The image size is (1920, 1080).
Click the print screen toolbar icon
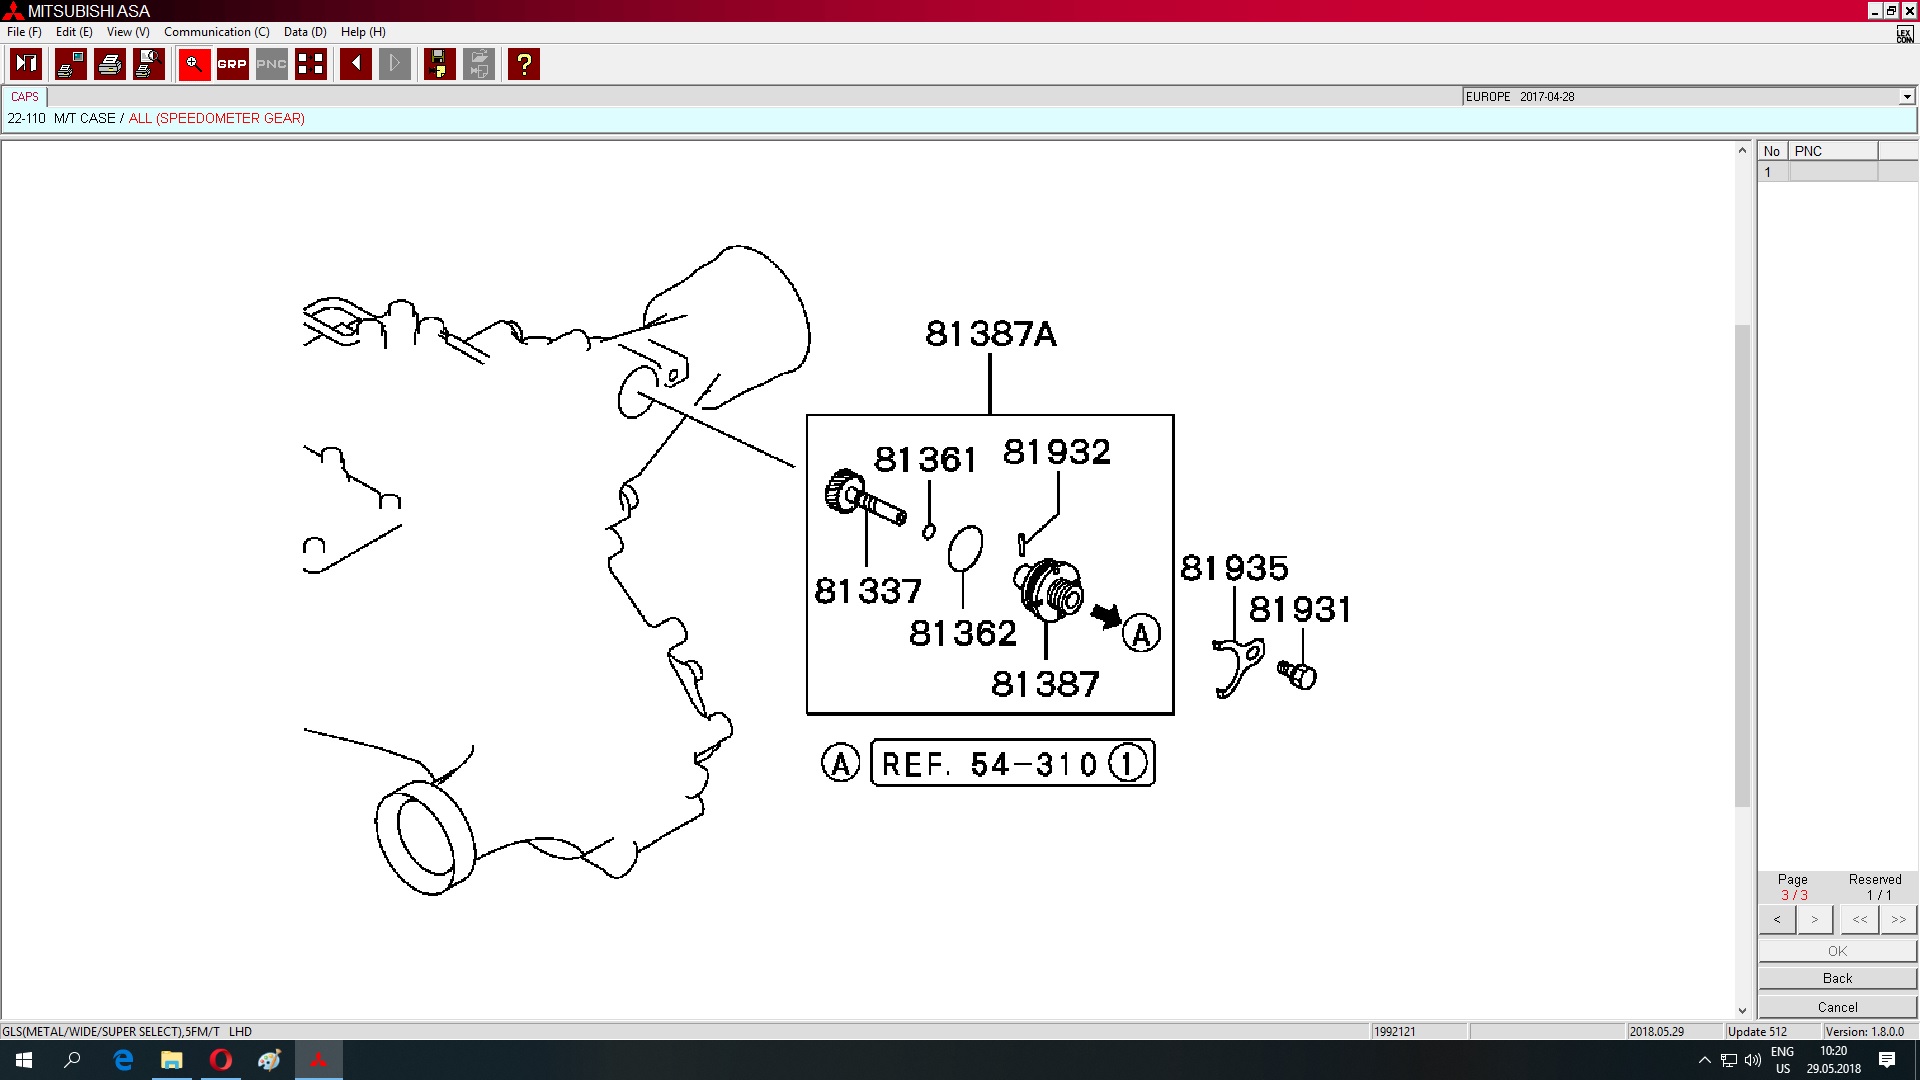coord(70,64)
